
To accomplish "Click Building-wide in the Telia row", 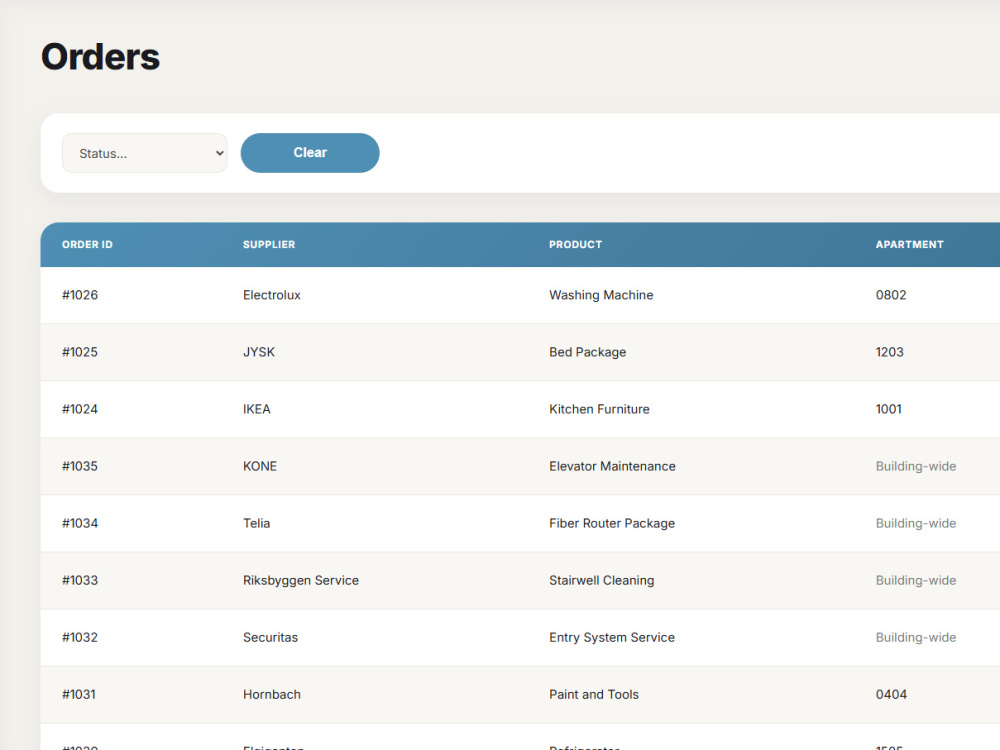I will point(916,523).
